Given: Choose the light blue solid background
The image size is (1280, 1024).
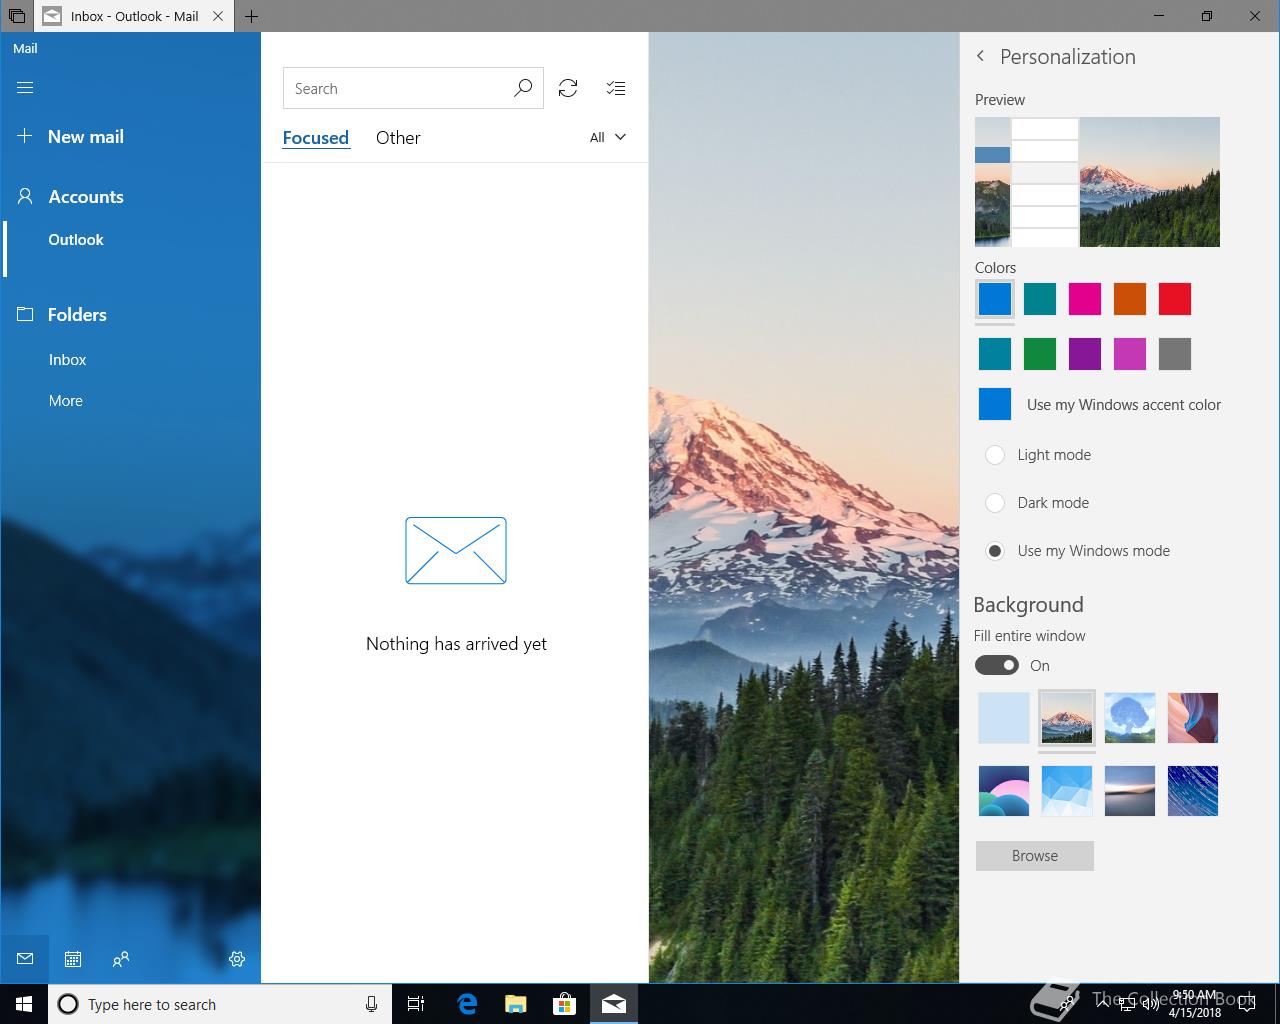Looking at the screenshot, I should tap(1004, 718).
